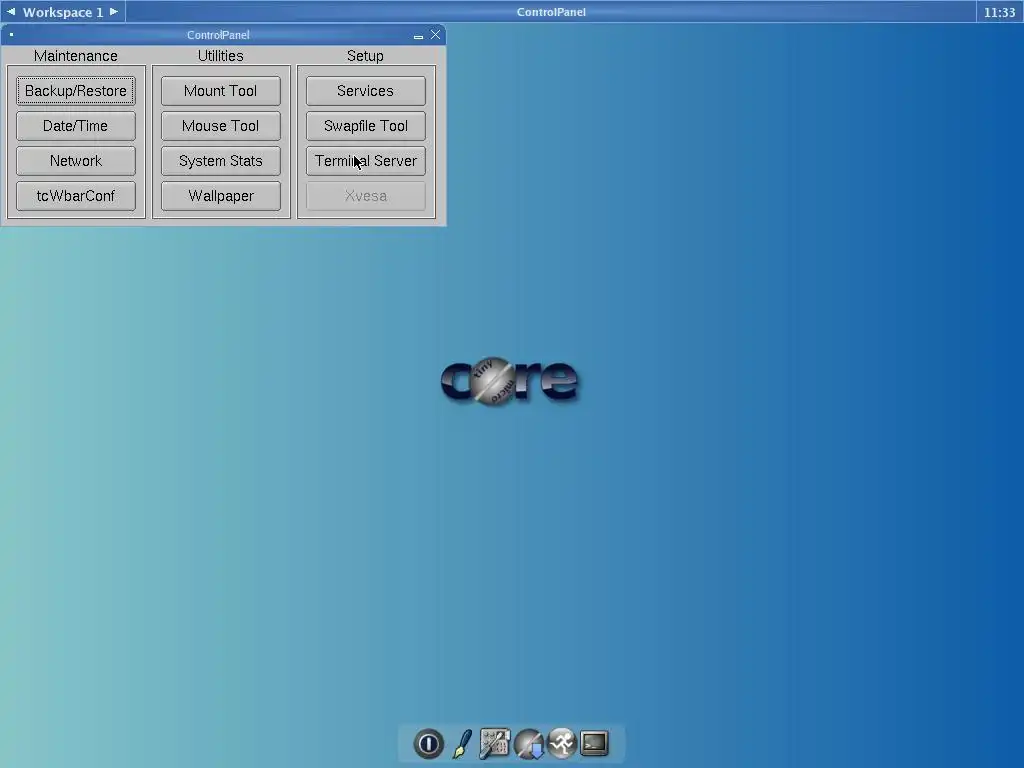The width and height of the screenshot is (1024, 768).
Task: Click the Run Program running-man icon
Action: (562, 743)
